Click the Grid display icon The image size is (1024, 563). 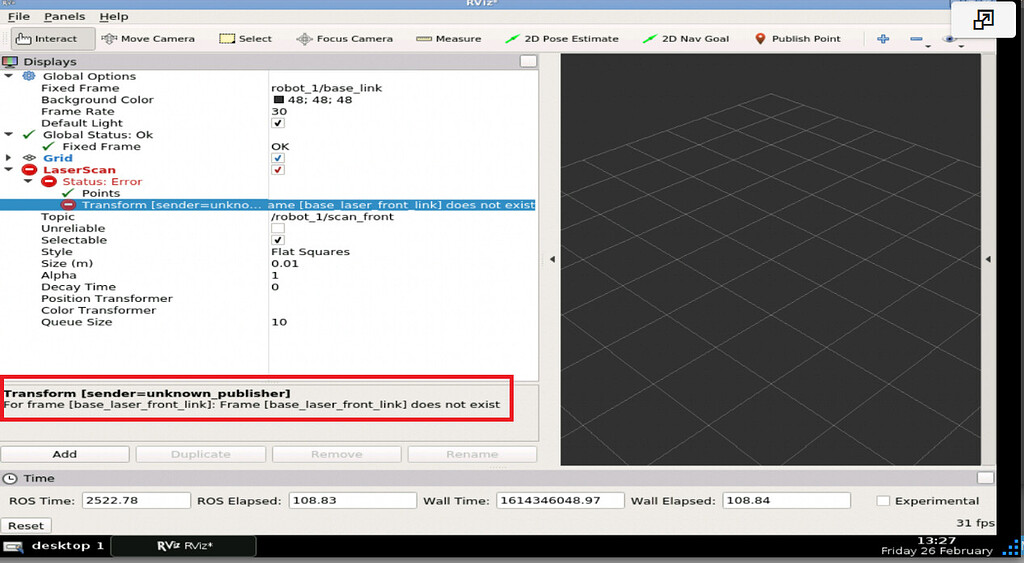29,158
